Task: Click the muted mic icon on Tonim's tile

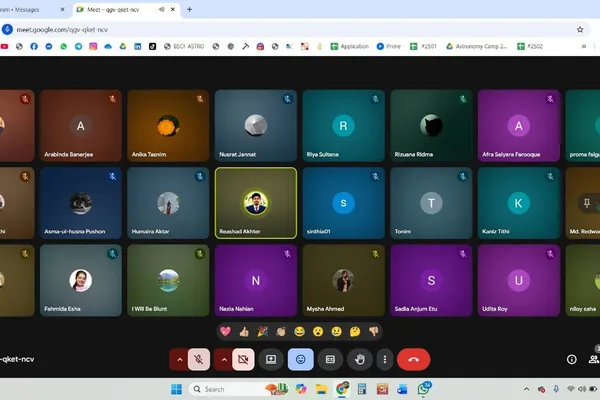Action: (463, 176)
